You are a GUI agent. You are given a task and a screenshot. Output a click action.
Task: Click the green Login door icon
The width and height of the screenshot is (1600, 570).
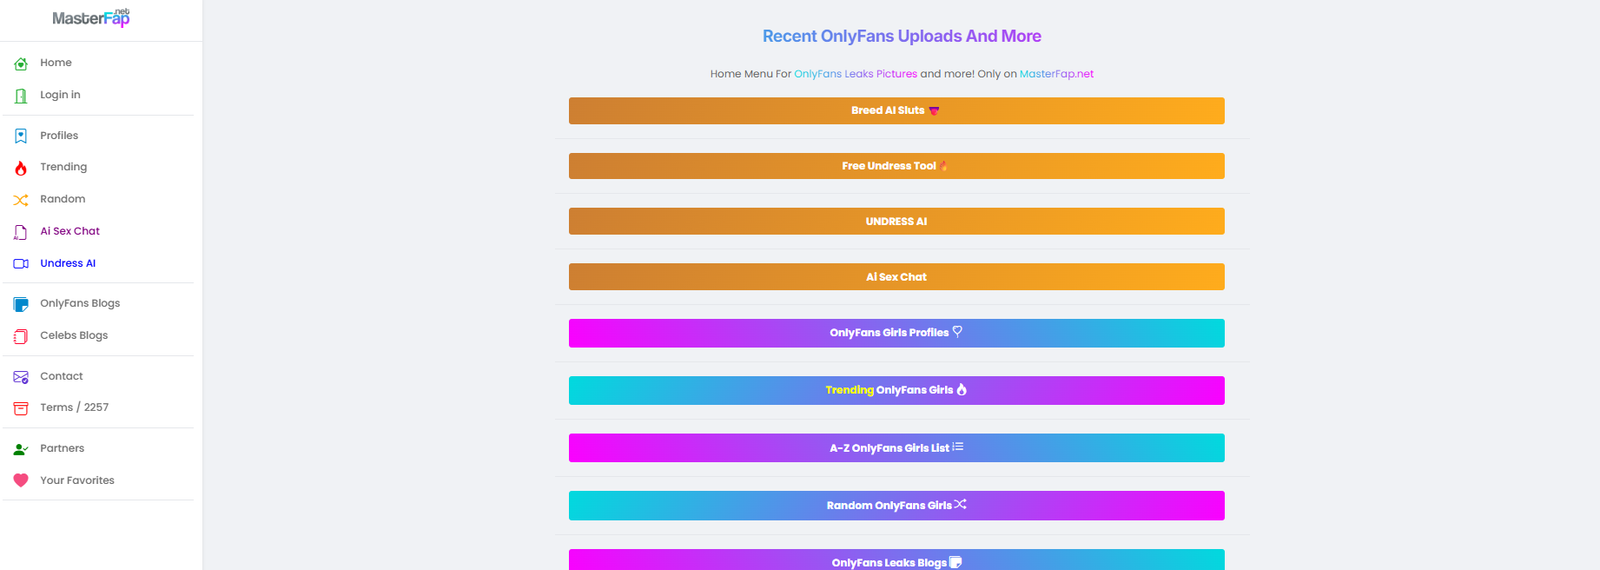pyautogui.click(x=21, y=96)
